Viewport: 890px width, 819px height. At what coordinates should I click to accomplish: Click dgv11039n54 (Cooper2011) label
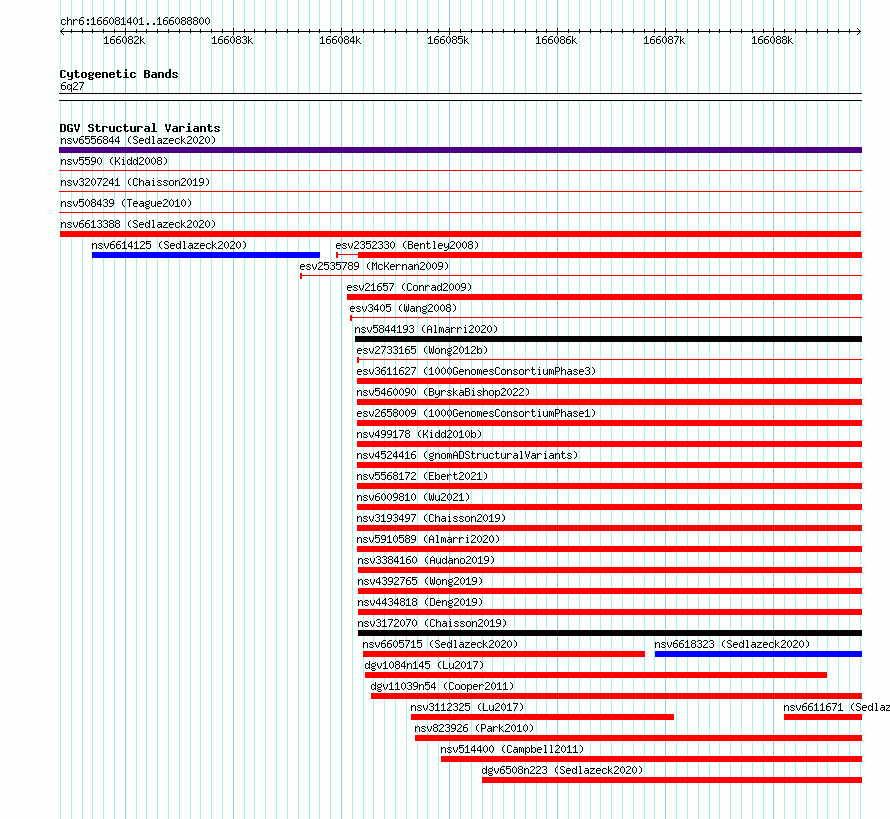pyautogui.click(x=442, y=686)
